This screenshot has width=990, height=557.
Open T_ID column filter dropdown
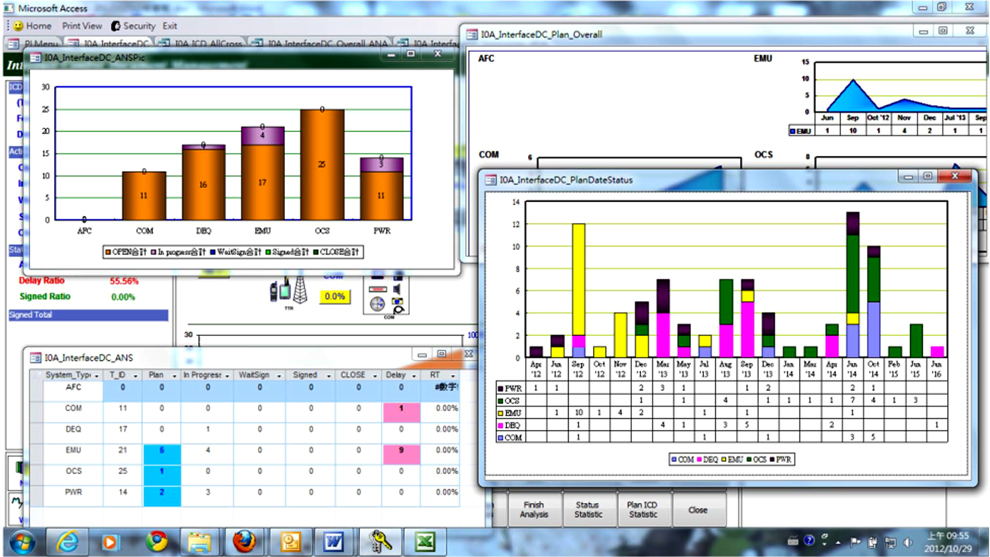coord(135,375)
